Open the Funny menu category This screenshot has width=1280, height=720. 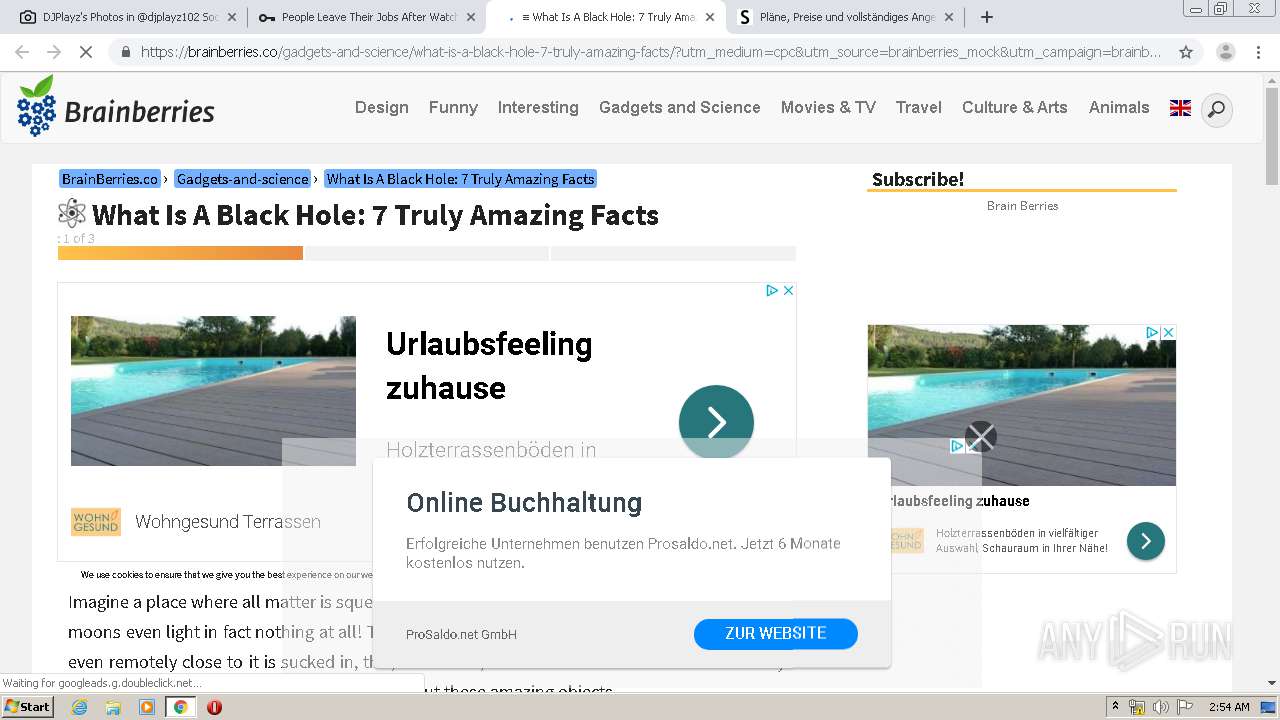453,107
